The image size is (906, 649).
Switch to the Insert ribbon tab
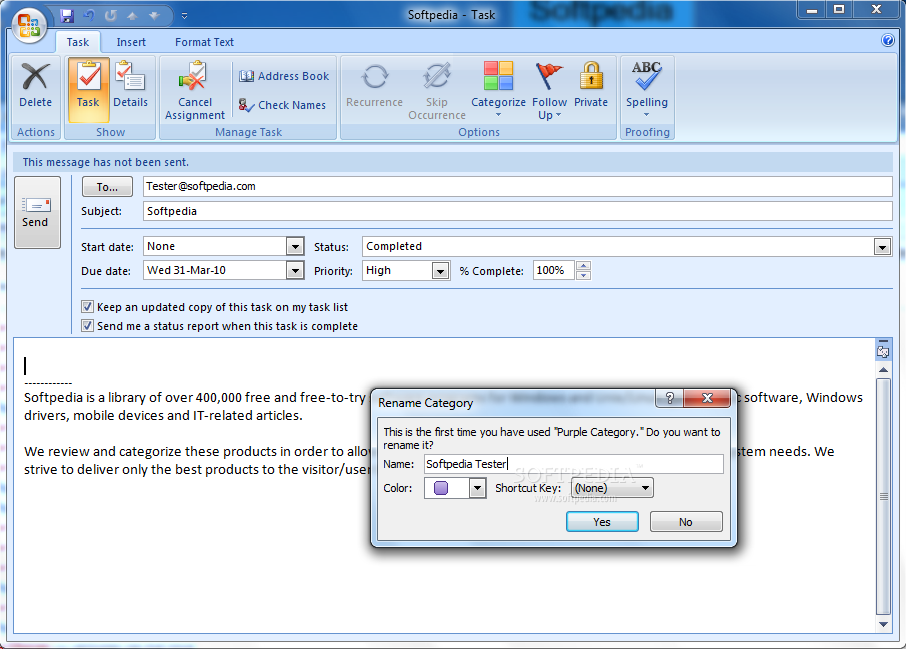tap(131, 42)
